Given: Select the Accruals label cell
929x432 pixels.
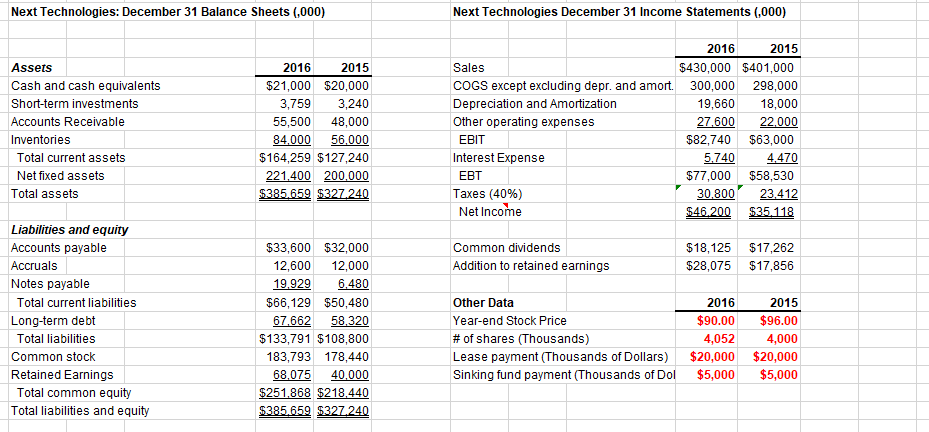Looking at the screenshot, I should click(x=34, y=266).
